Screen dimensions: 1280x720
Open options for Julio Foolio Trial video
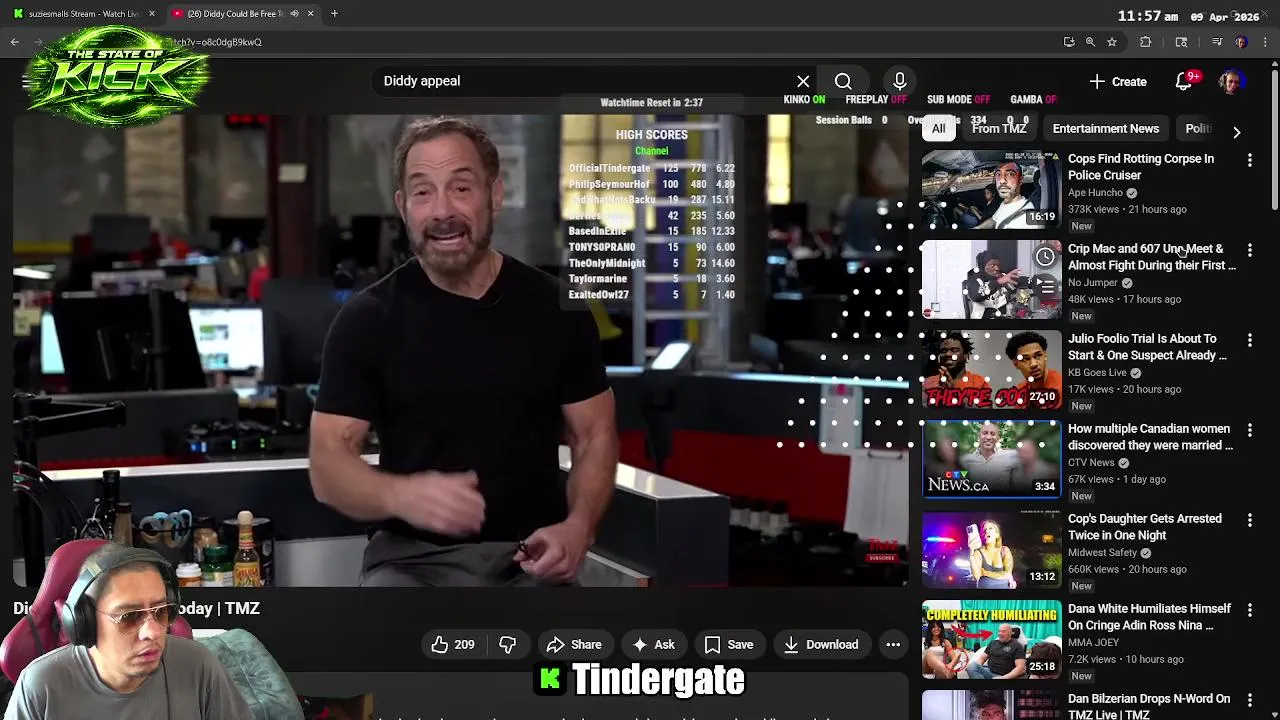click(1249, 340)
